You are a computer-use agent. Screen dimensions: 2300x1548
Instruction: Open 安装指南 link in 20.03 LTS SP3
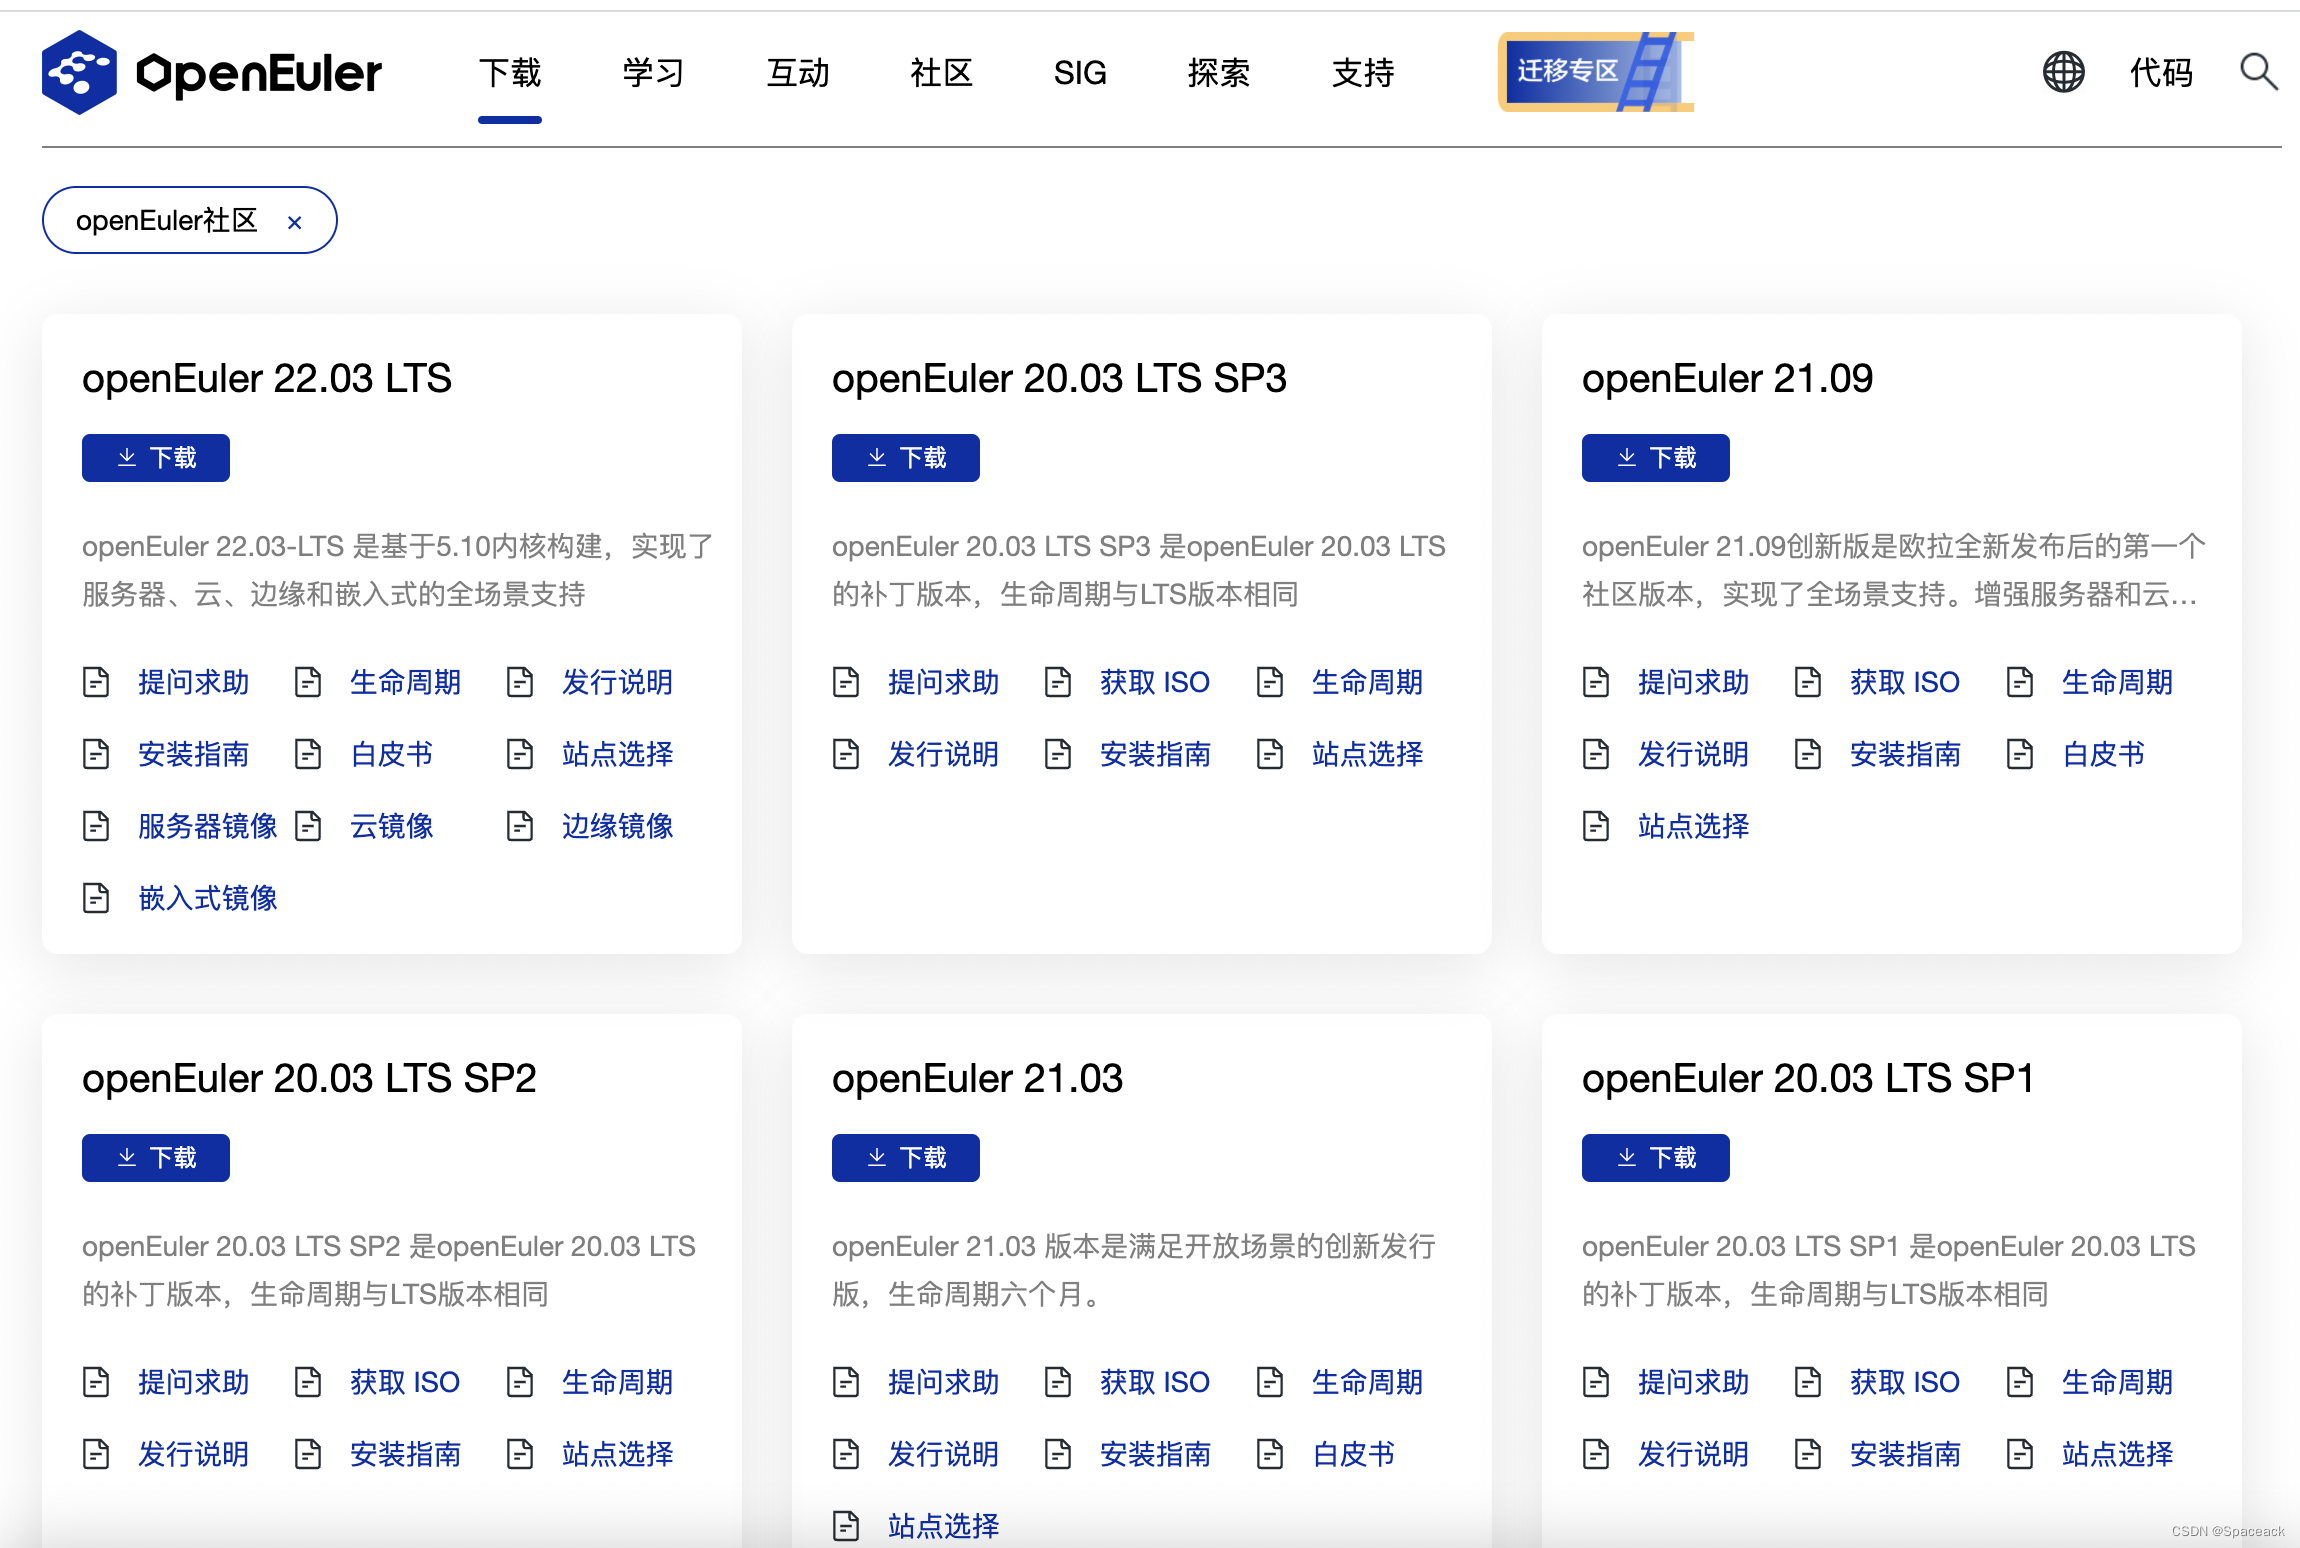(x=1155, y=754)
